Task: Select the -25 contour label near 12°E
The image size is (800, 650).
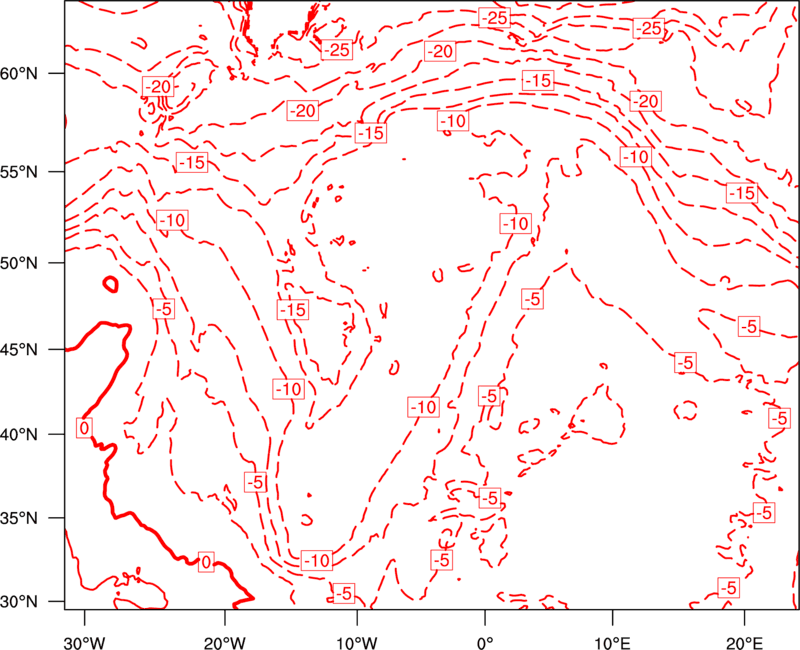Action: tap(648, 28)
